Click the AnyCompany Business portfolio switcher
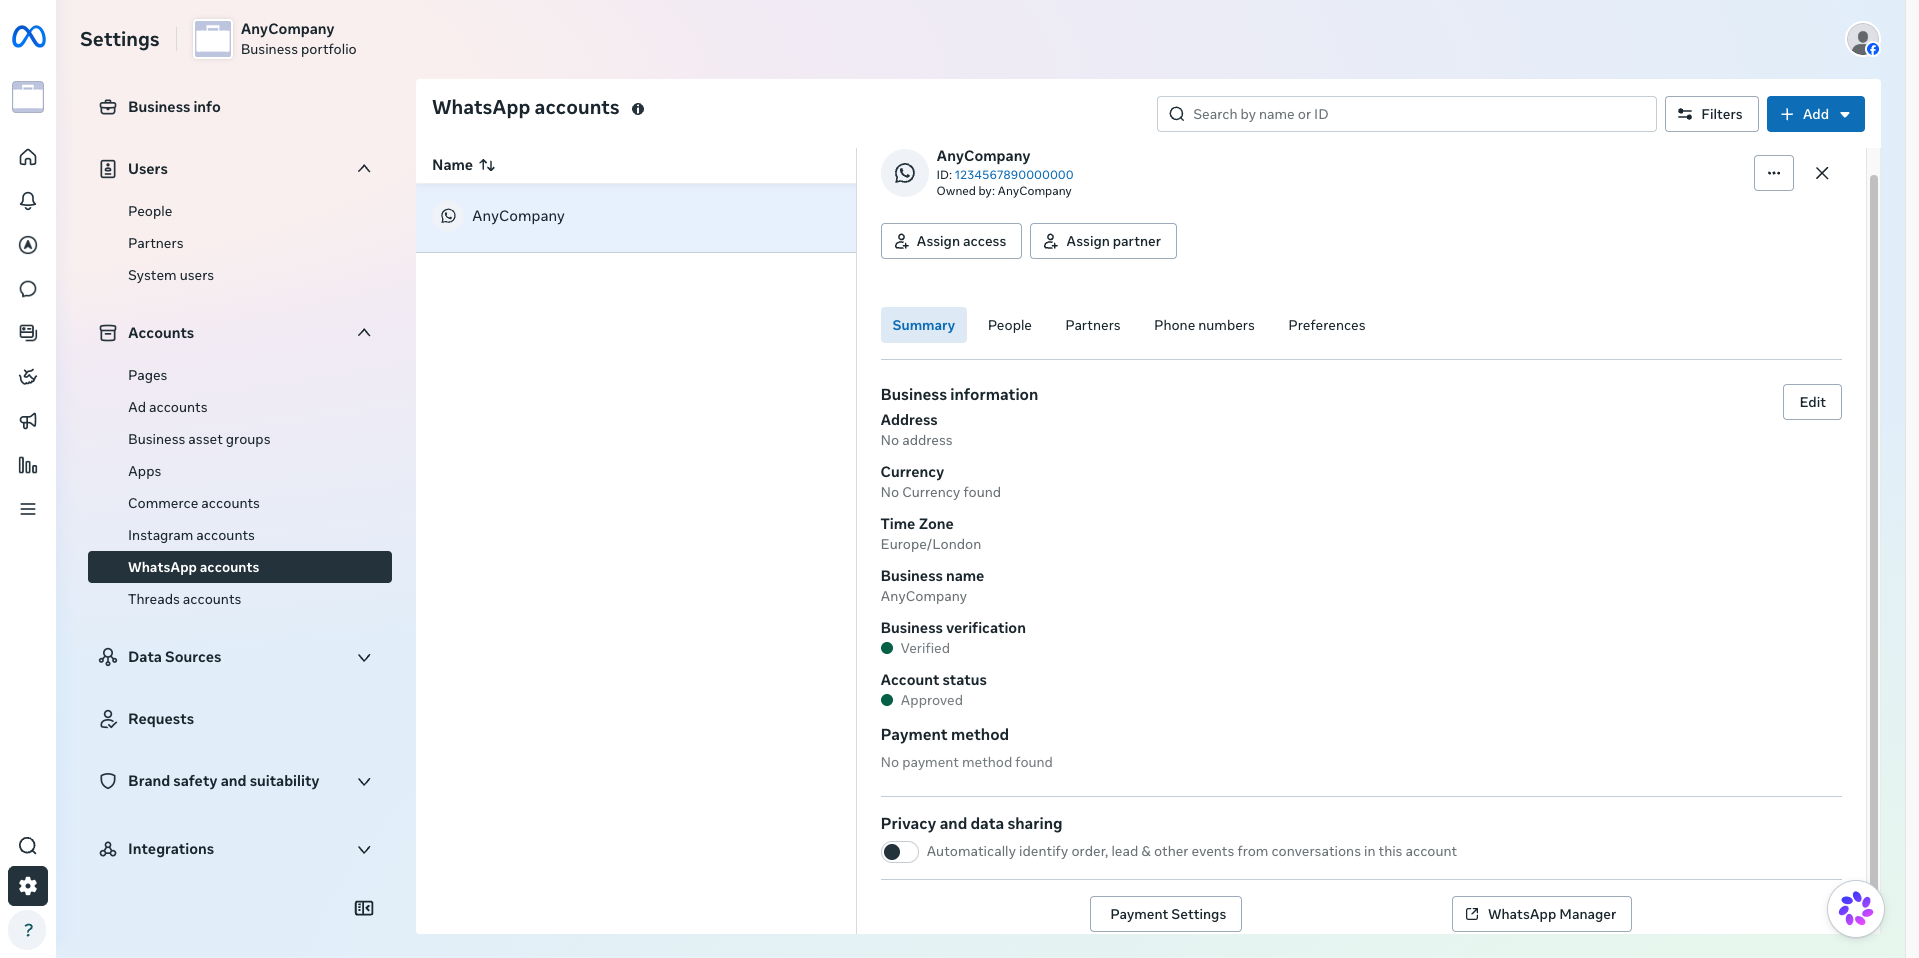Viewport: 1919px width, 958px height. 276,39
